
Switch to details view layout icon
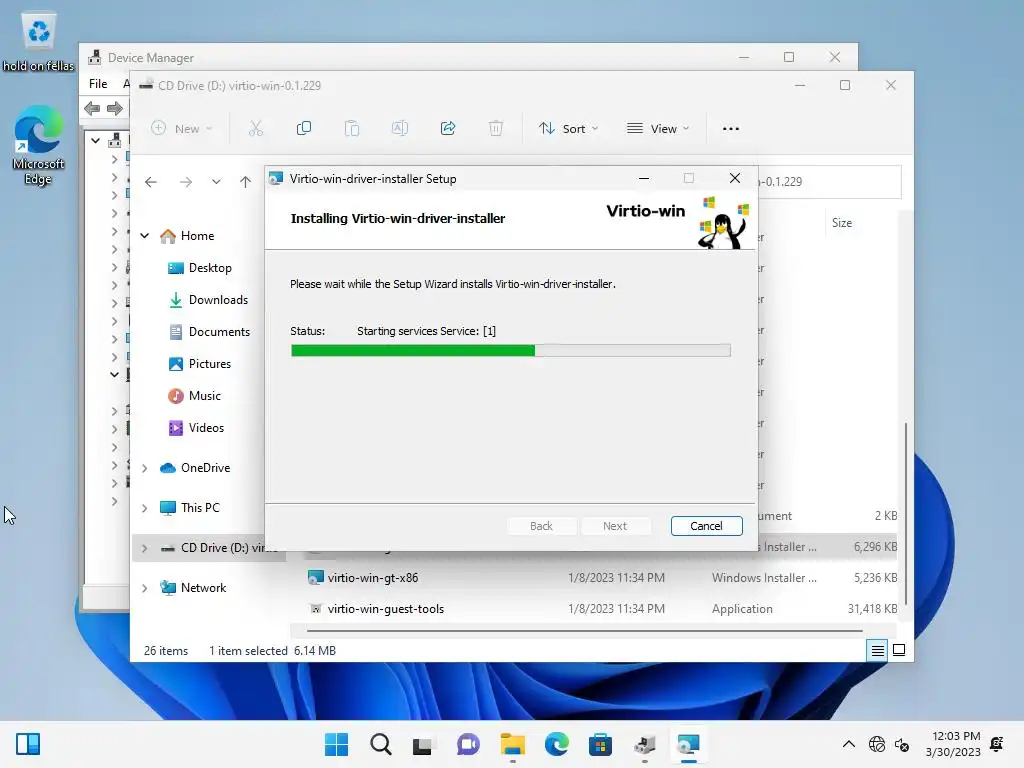coord(877,650)
